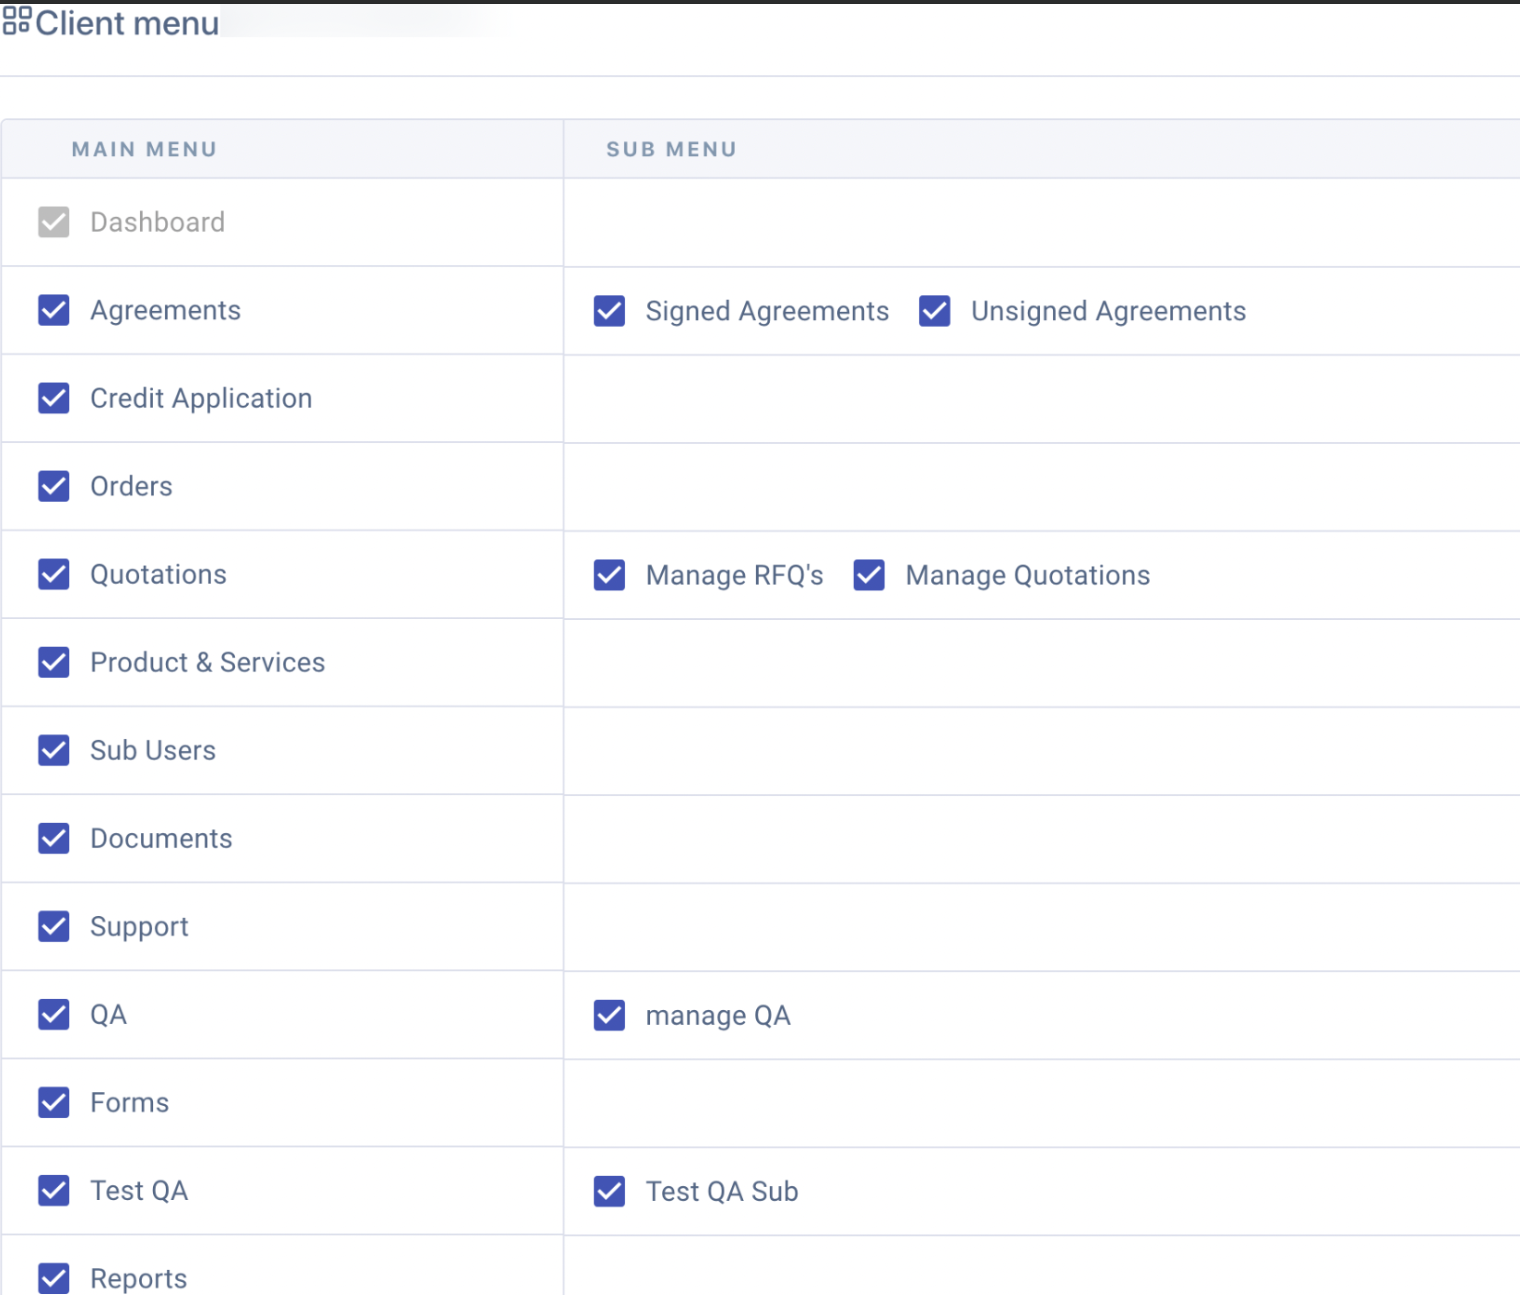Uncheck the Product & Services checkbox

point(54,662)
